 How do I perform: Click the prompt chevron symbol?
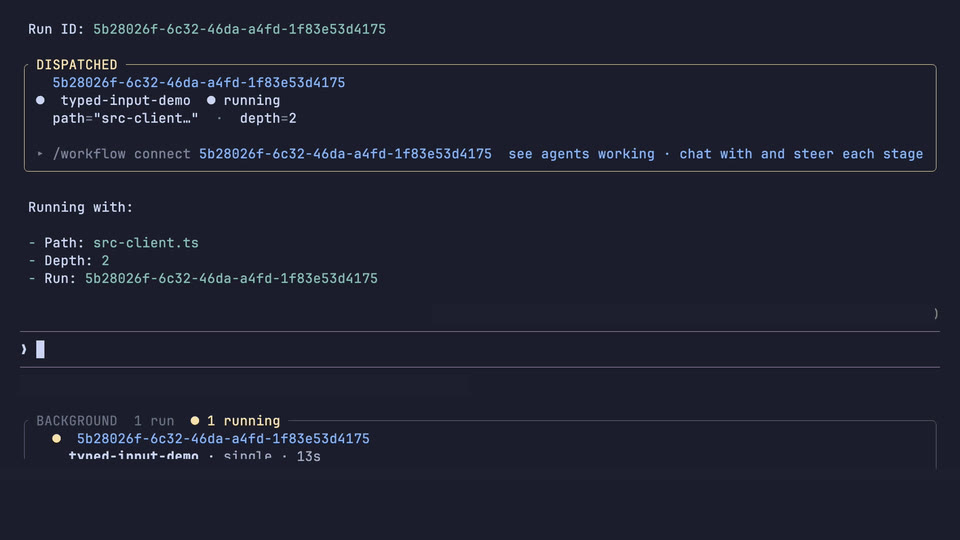[24, 350]
